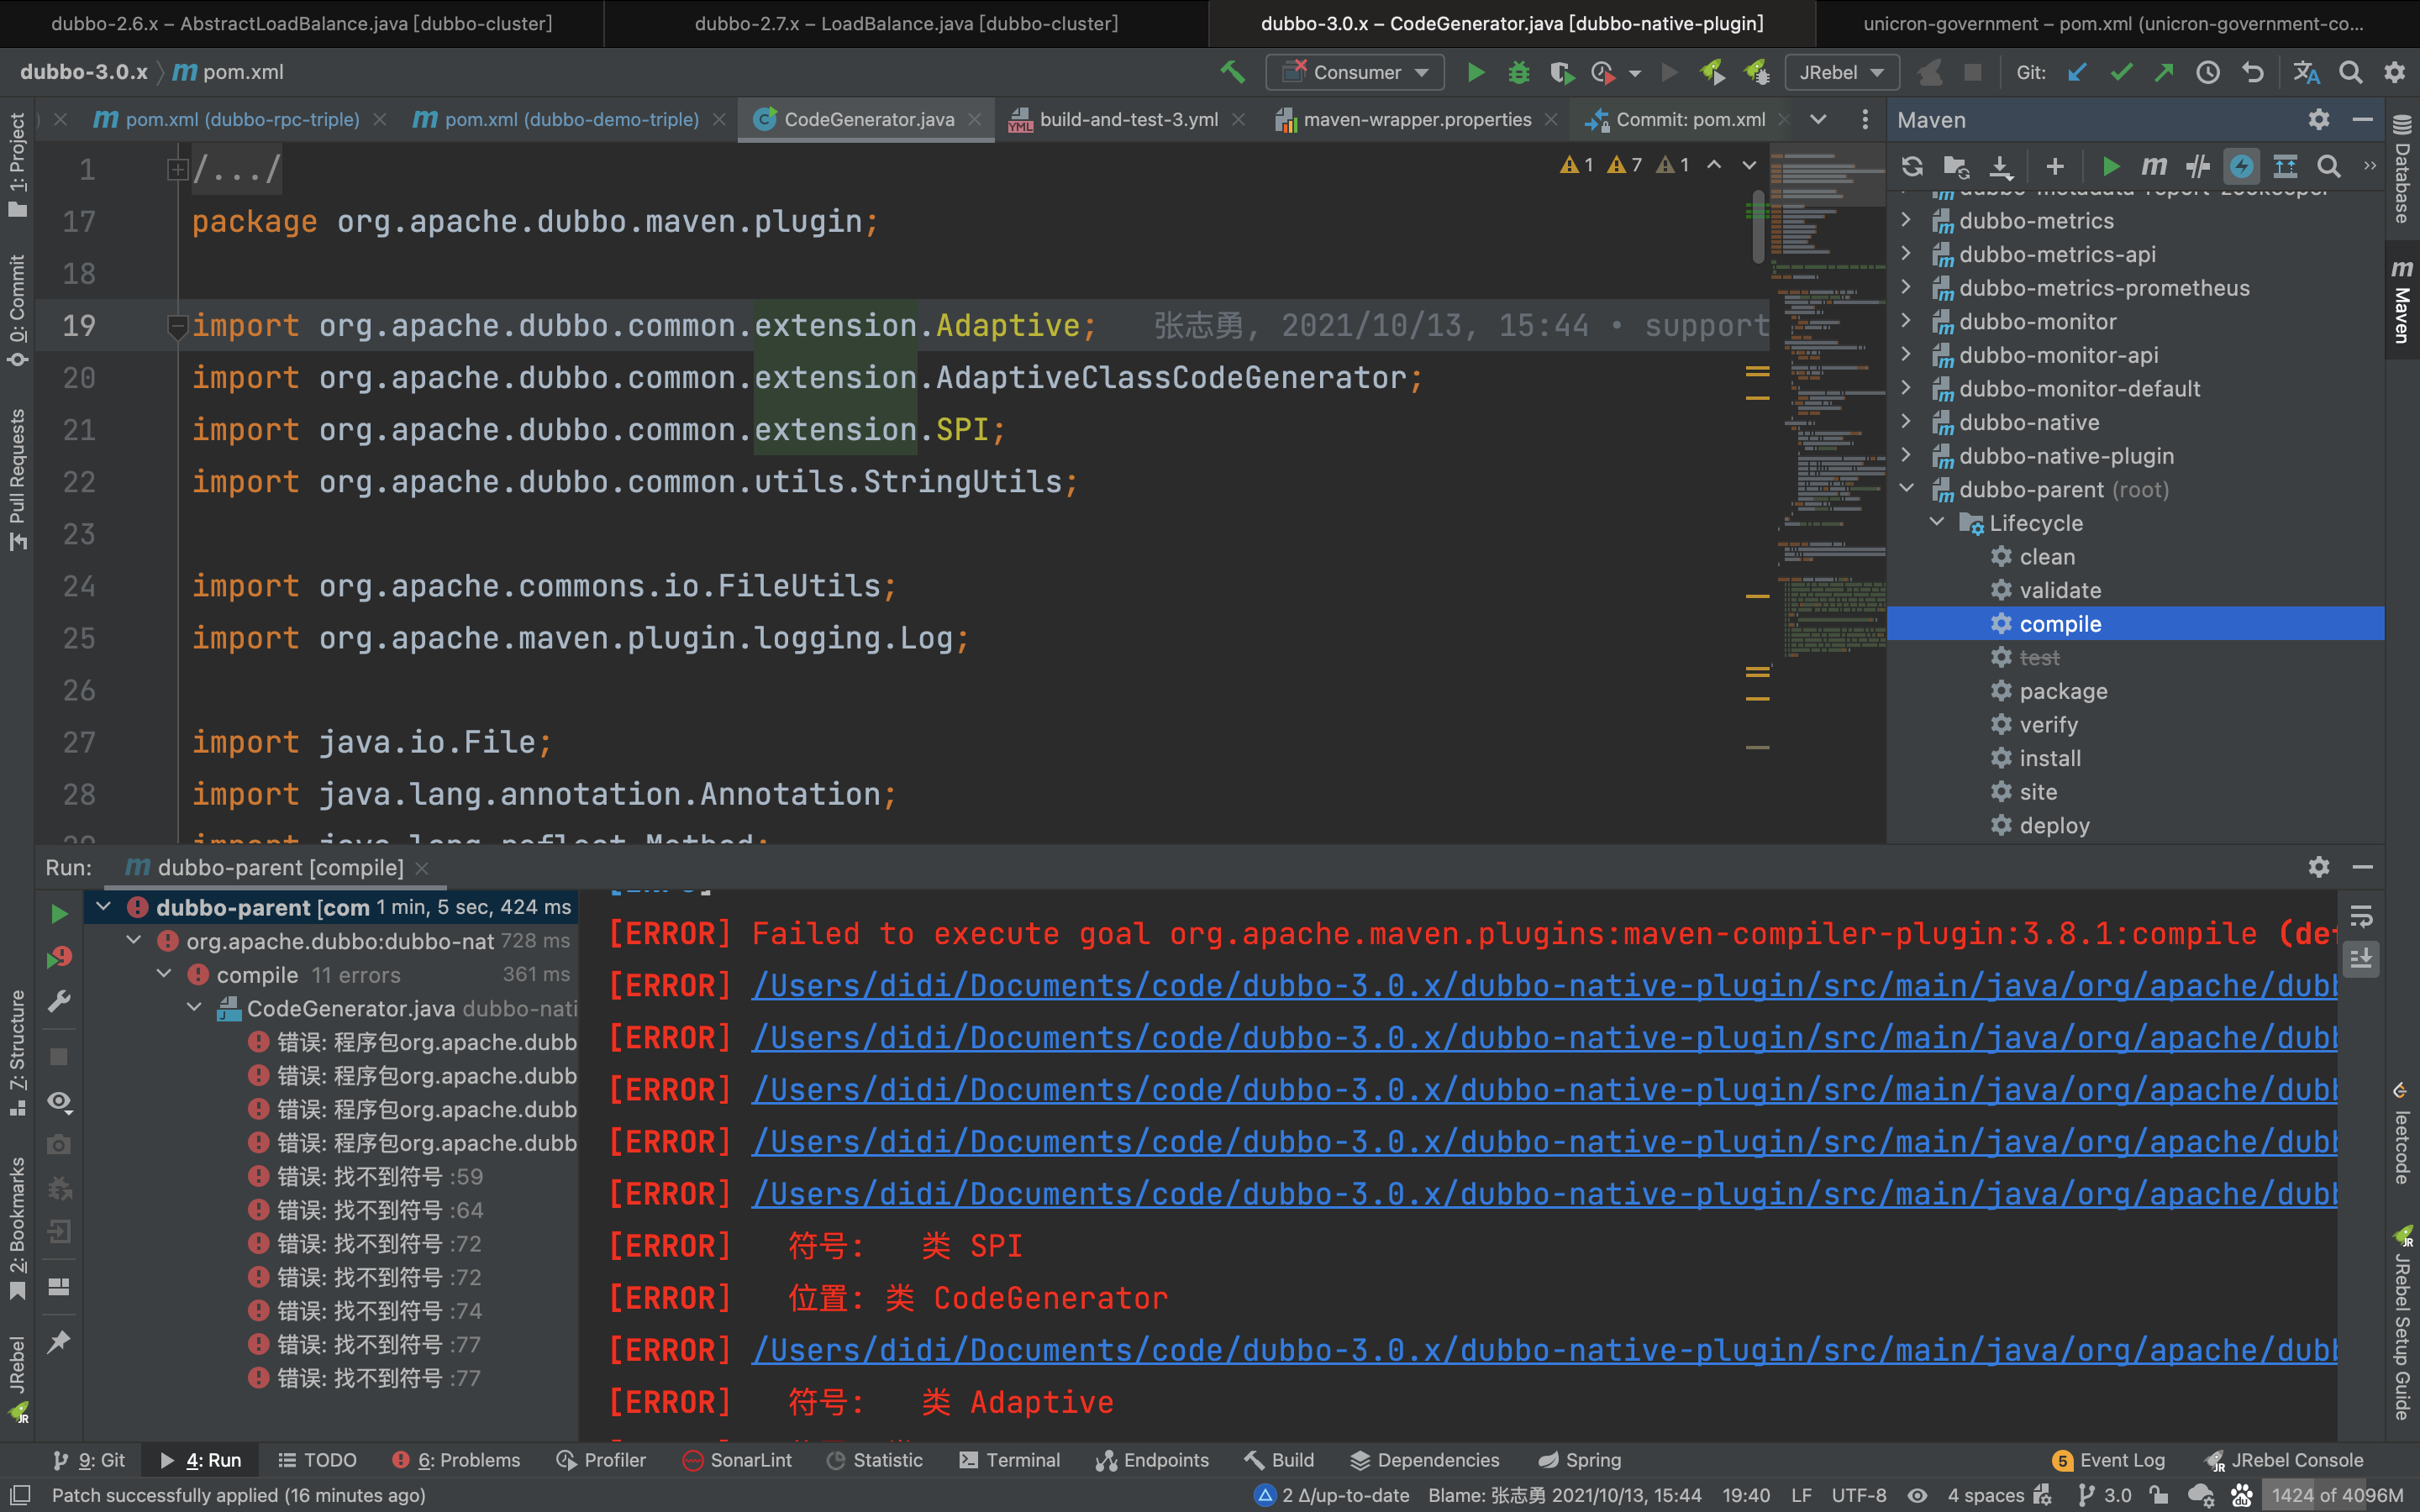Open the 6: Problems tool window
Image resolution: width=2420 pixels, height=1512 pixels.
pos(455,1460)
